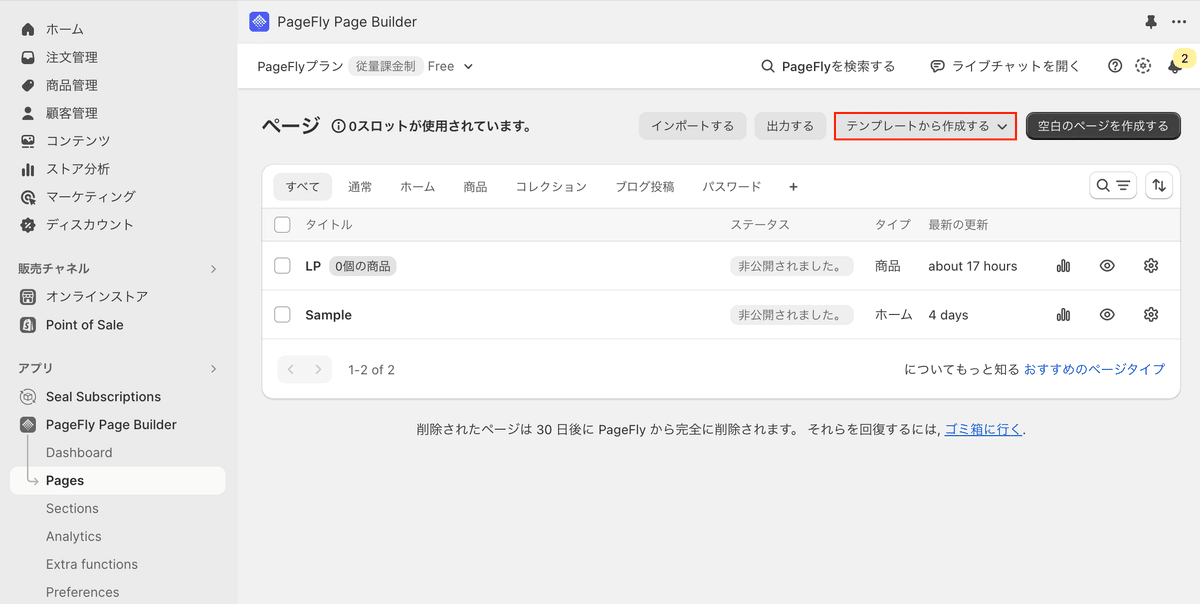Switch to the 通常 tab
1200x604 pixels.
(x=360, y=187)
